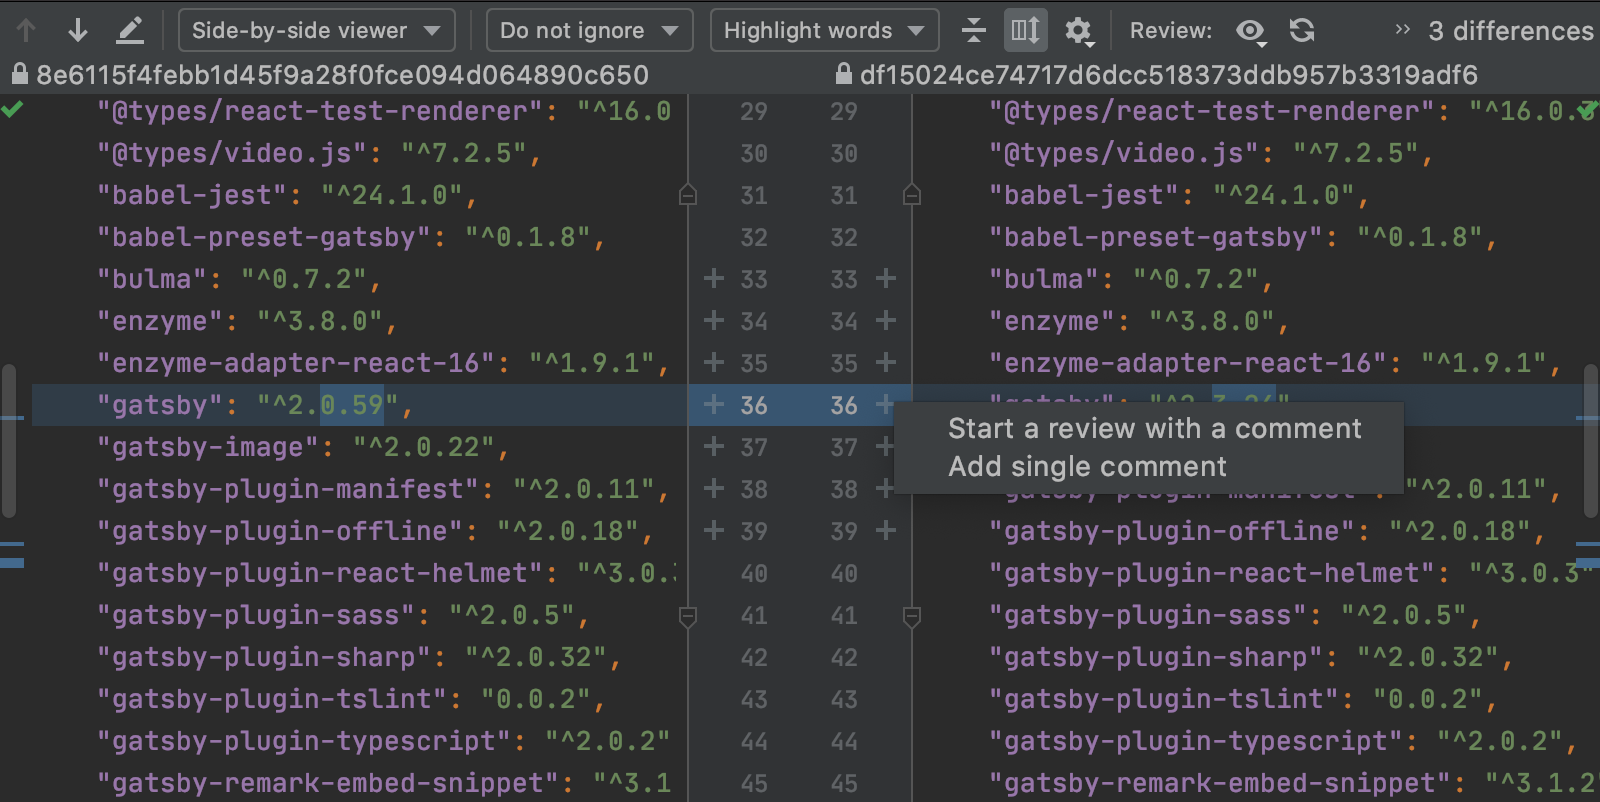Click "gatsby-plugin-react-helmet" line in right pane

click(1290, 573)
